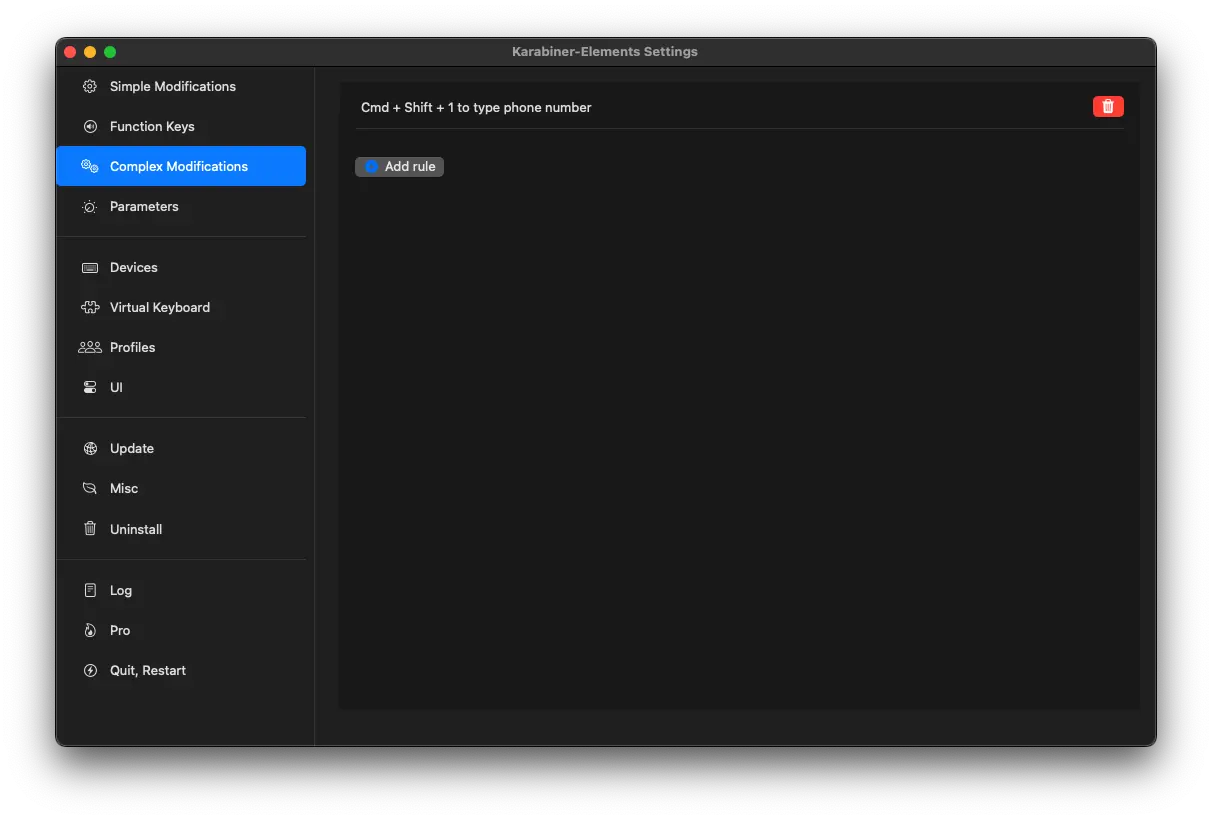
Task: Click the blue plus icon in Add rule
Action: pos(371,167)
